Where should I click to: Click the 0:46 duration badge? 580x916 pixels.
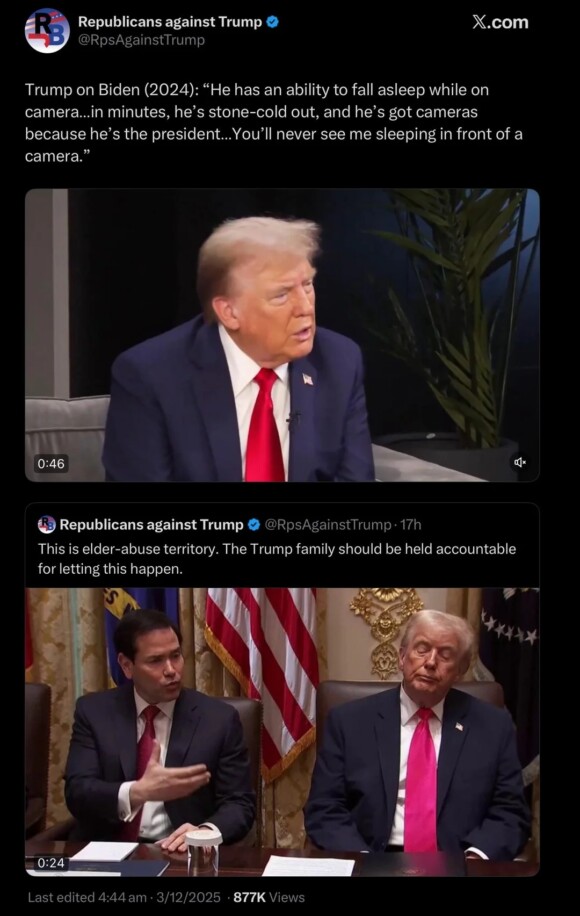tap(51, 463)
